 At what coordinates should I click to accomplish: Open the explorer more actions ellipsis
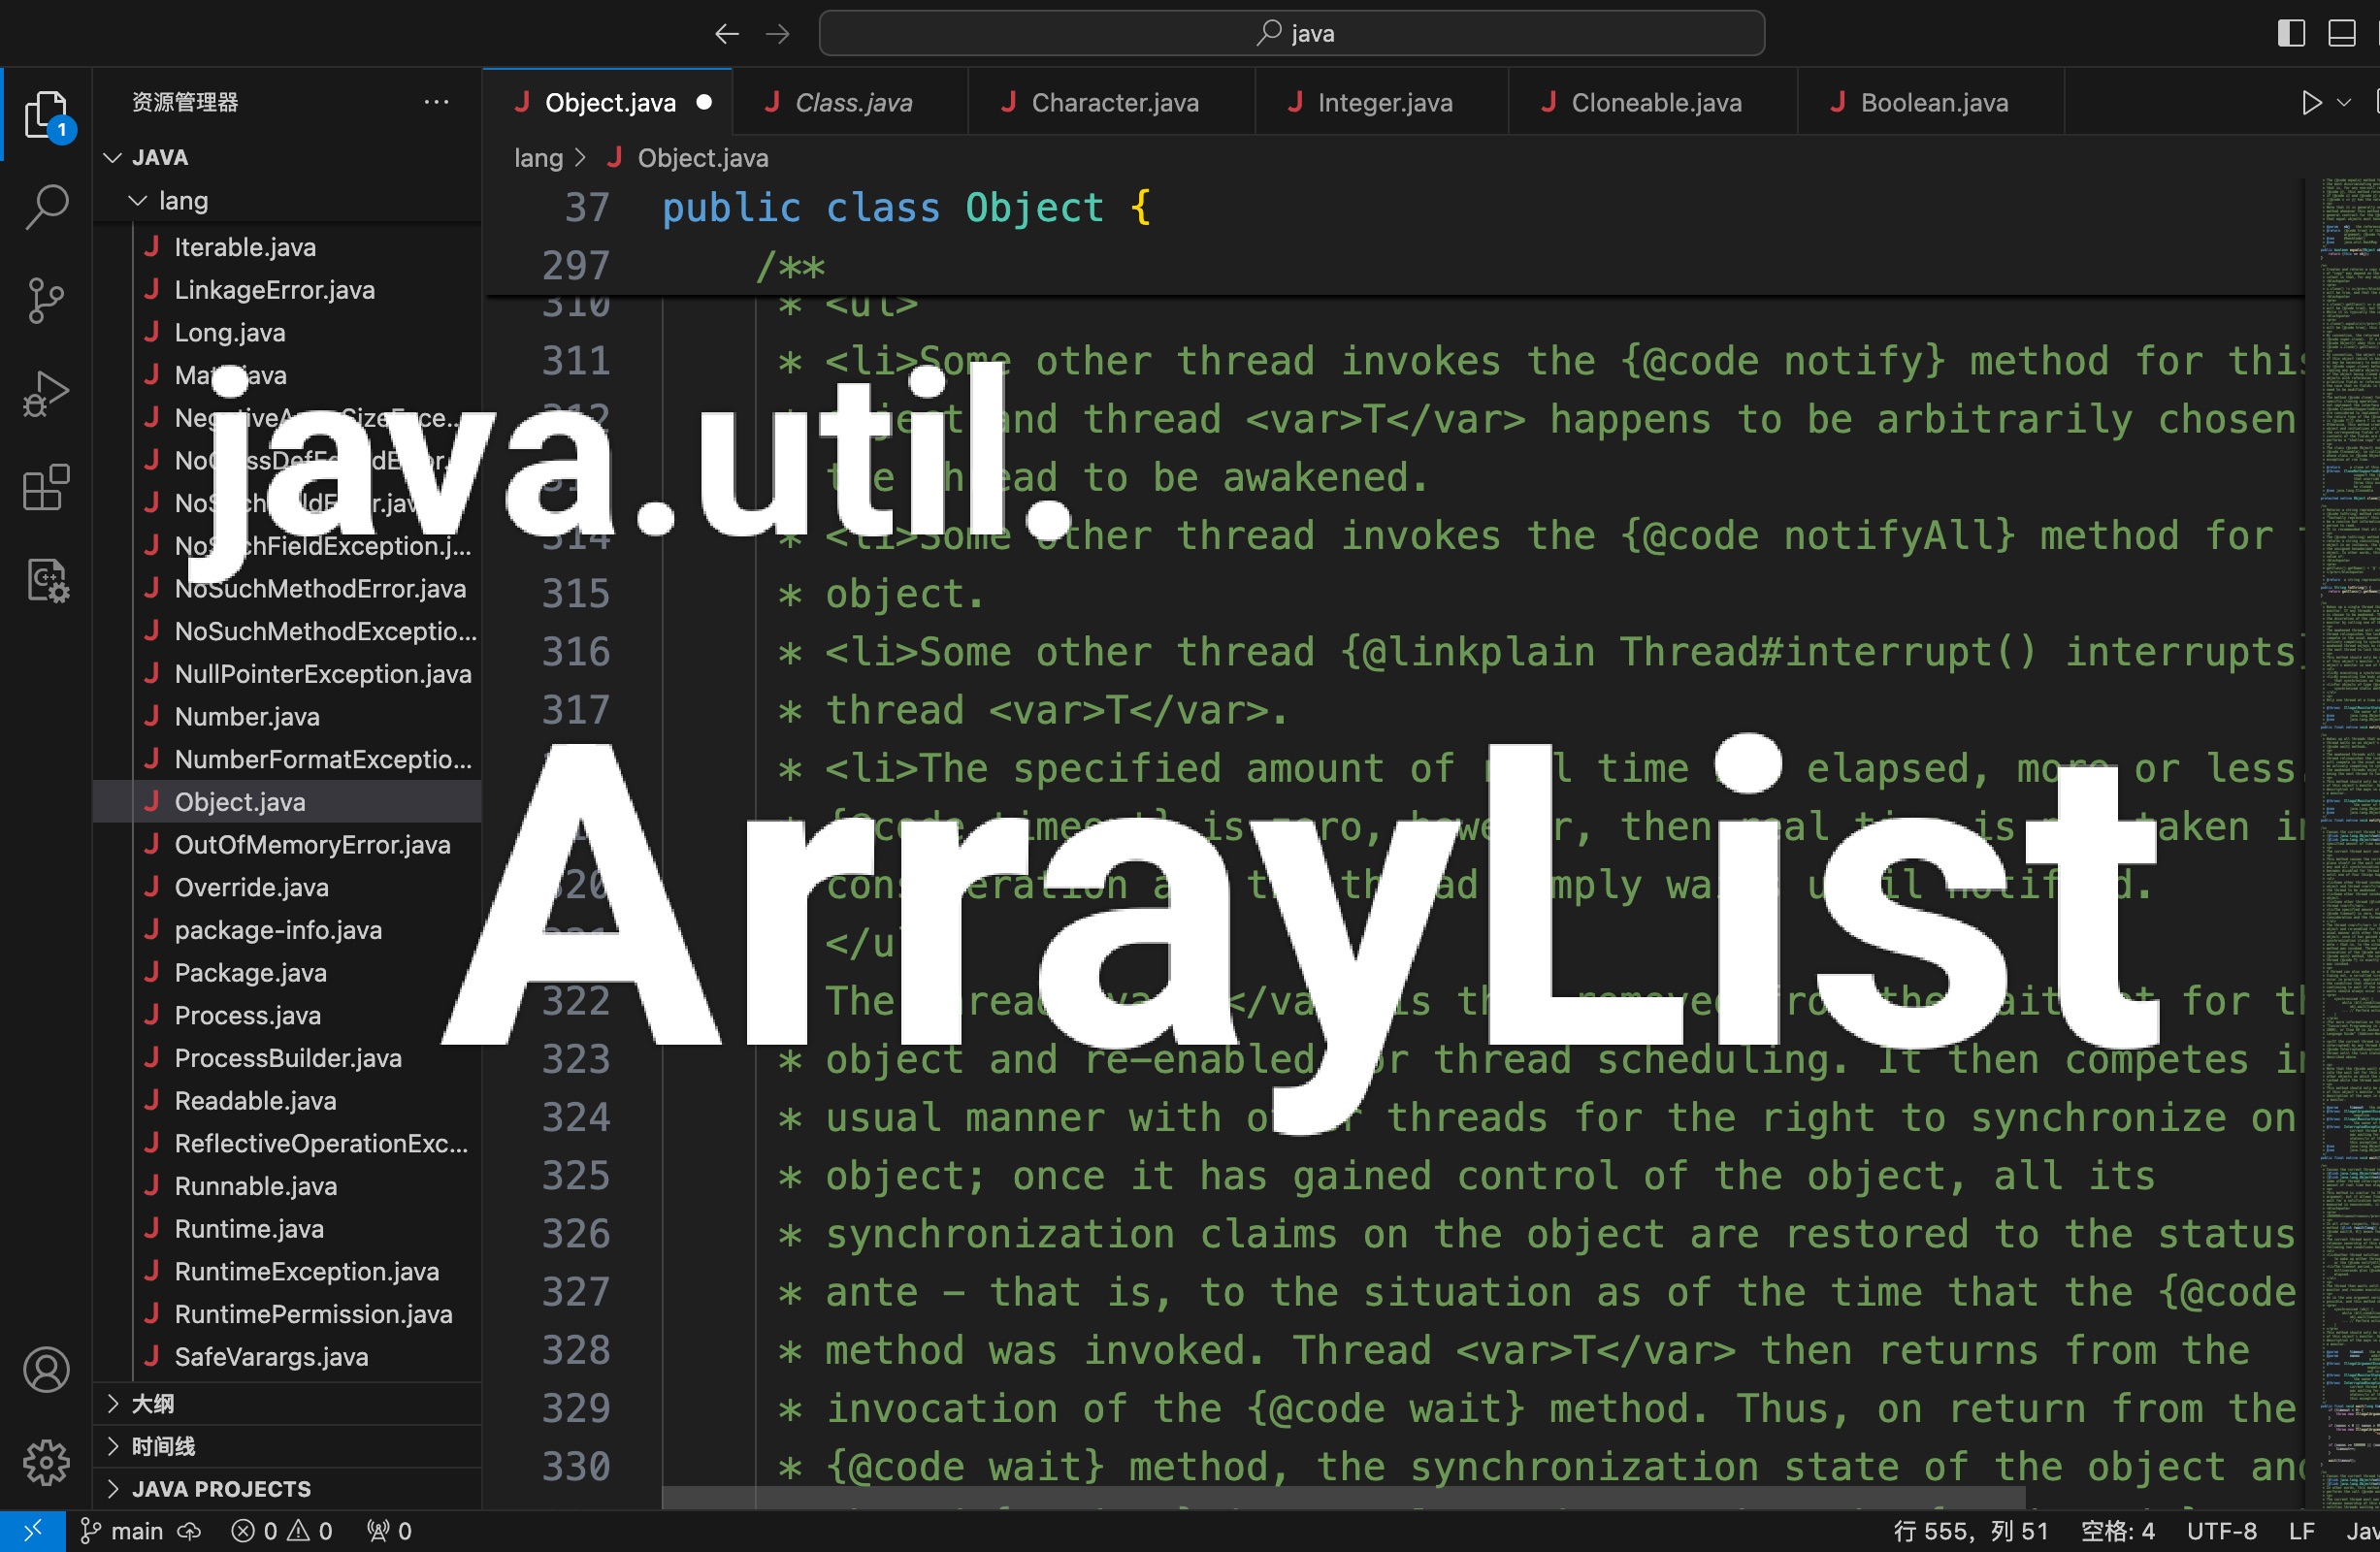436,101
